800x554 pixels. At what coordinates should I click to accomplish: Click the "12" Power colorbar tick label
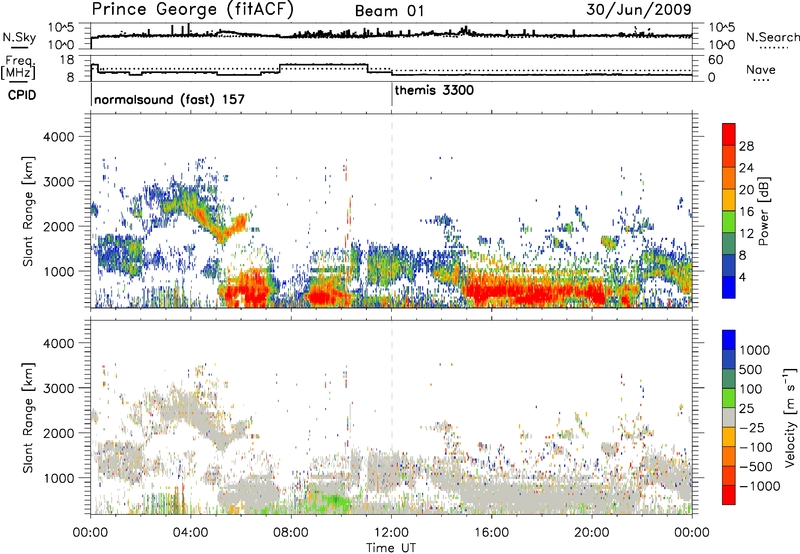coord(746,234)
